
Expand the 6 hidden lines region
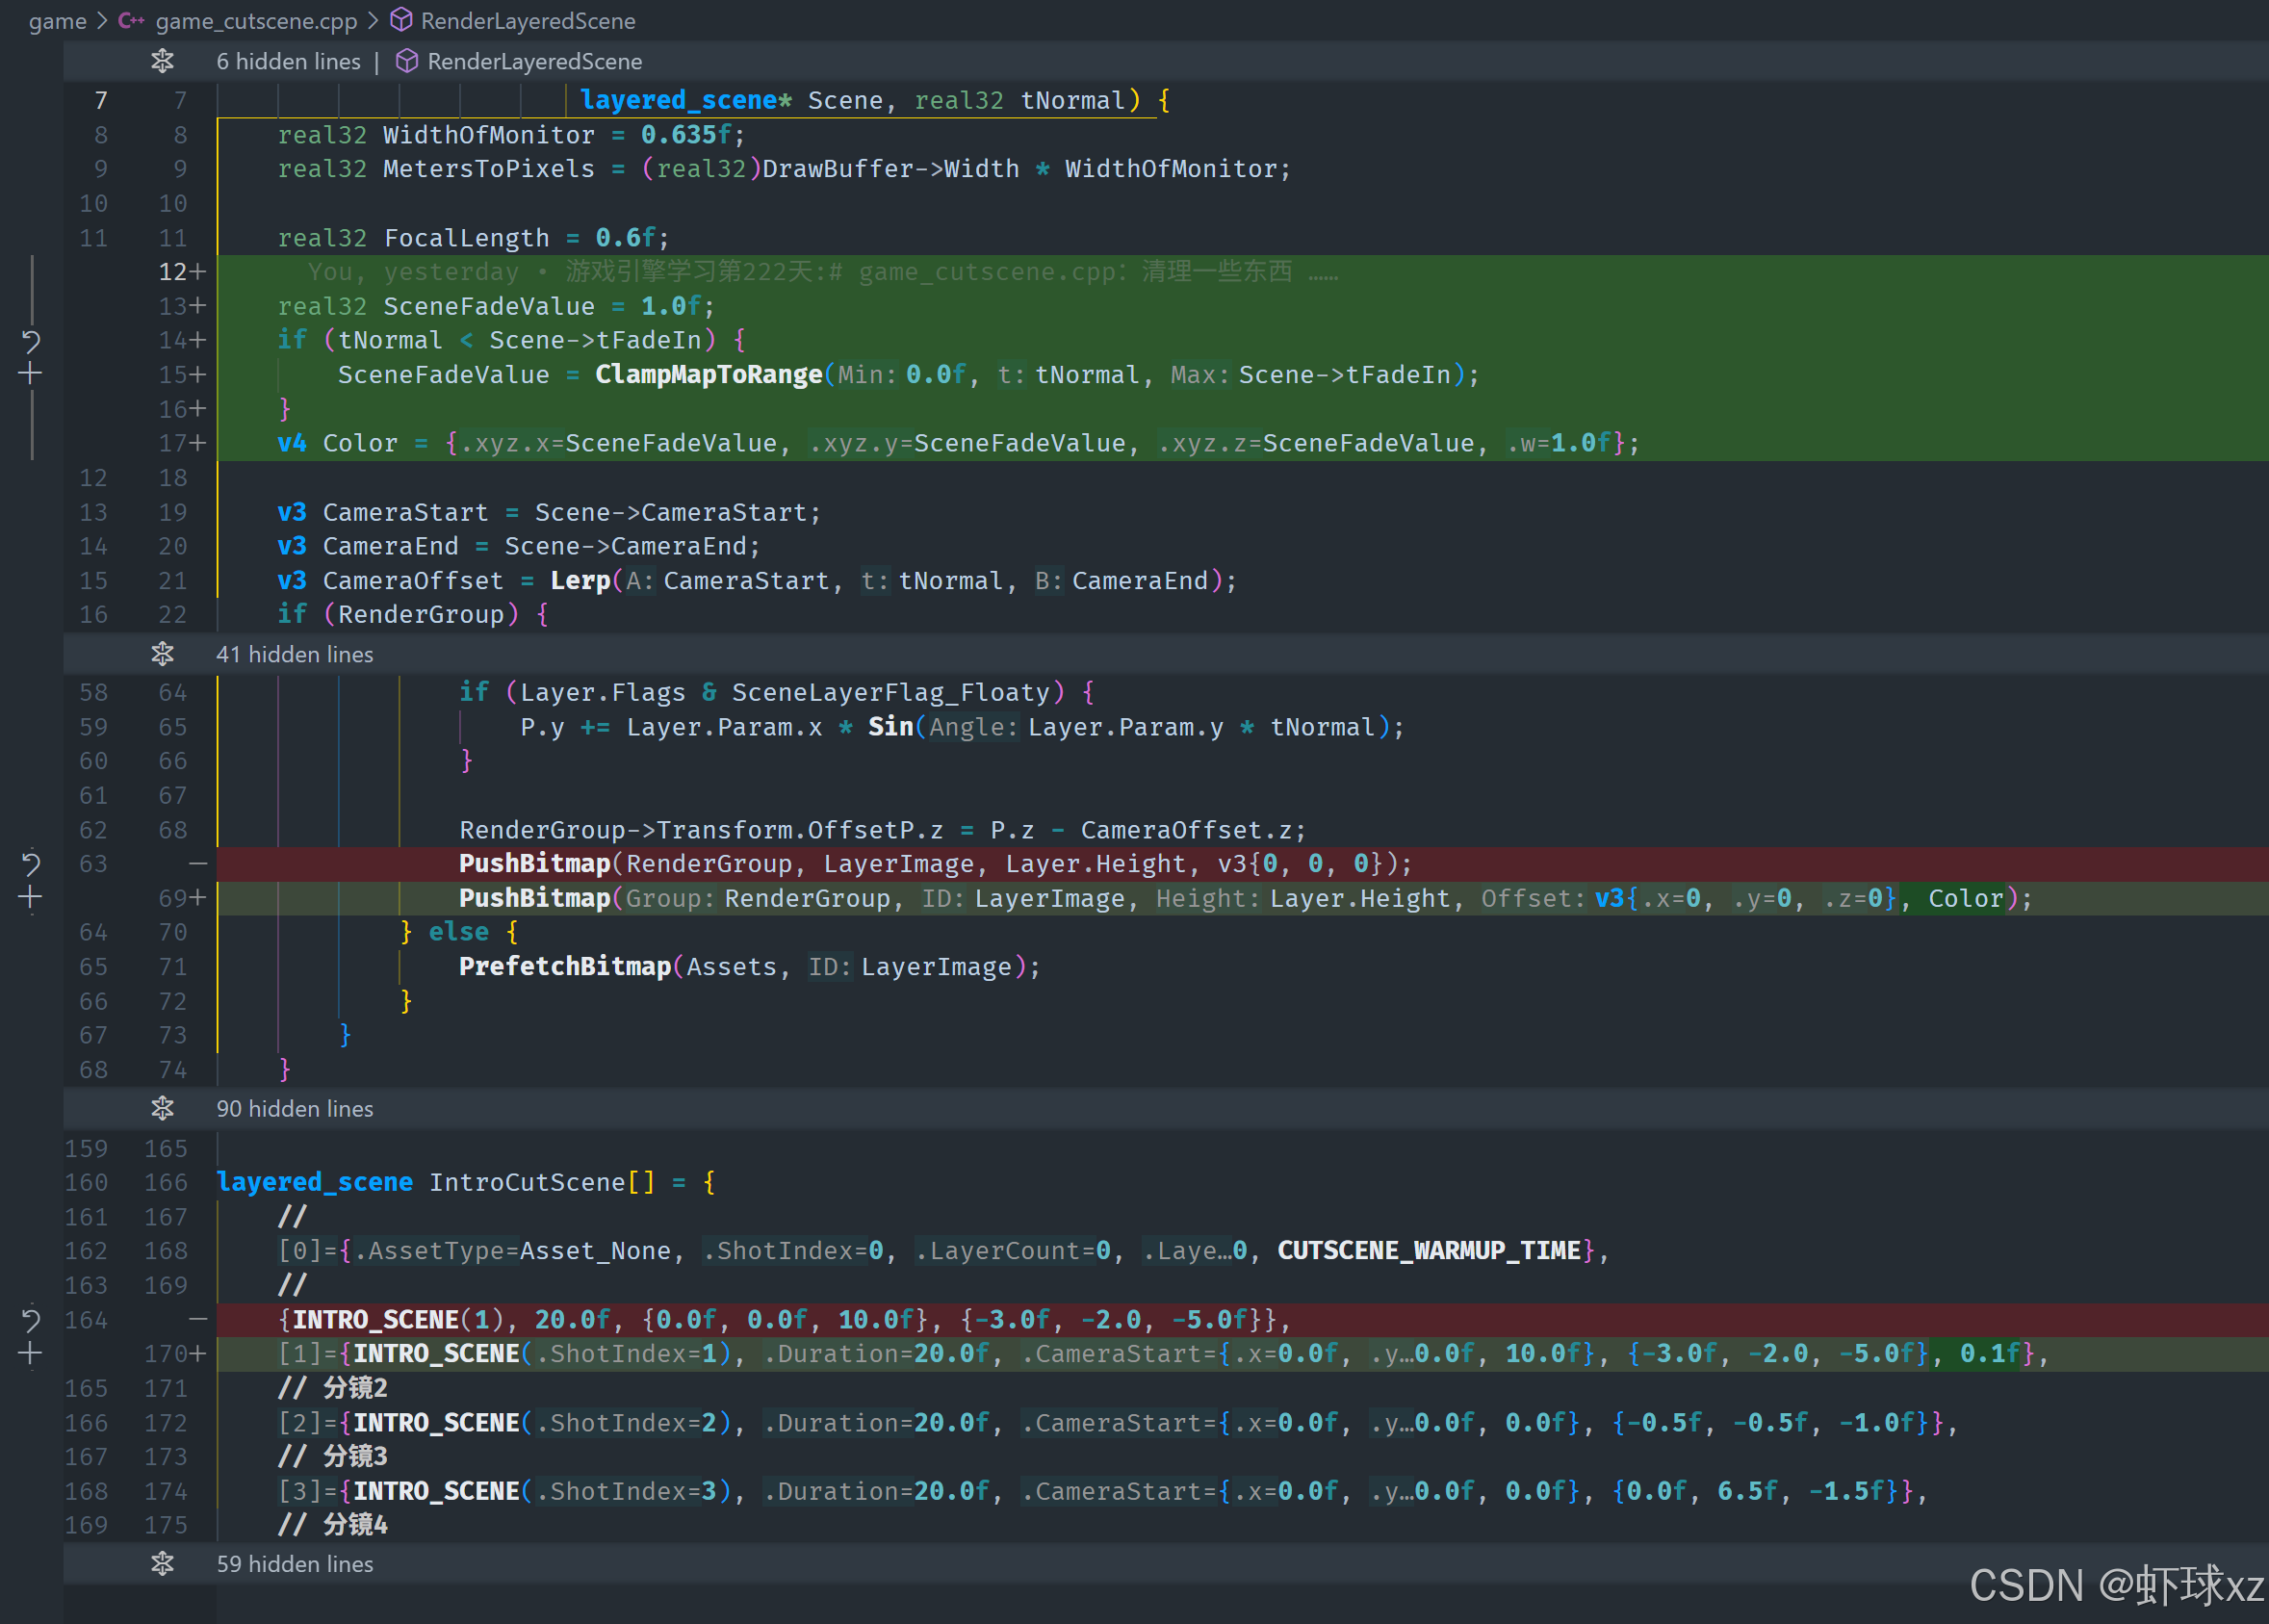162,62
